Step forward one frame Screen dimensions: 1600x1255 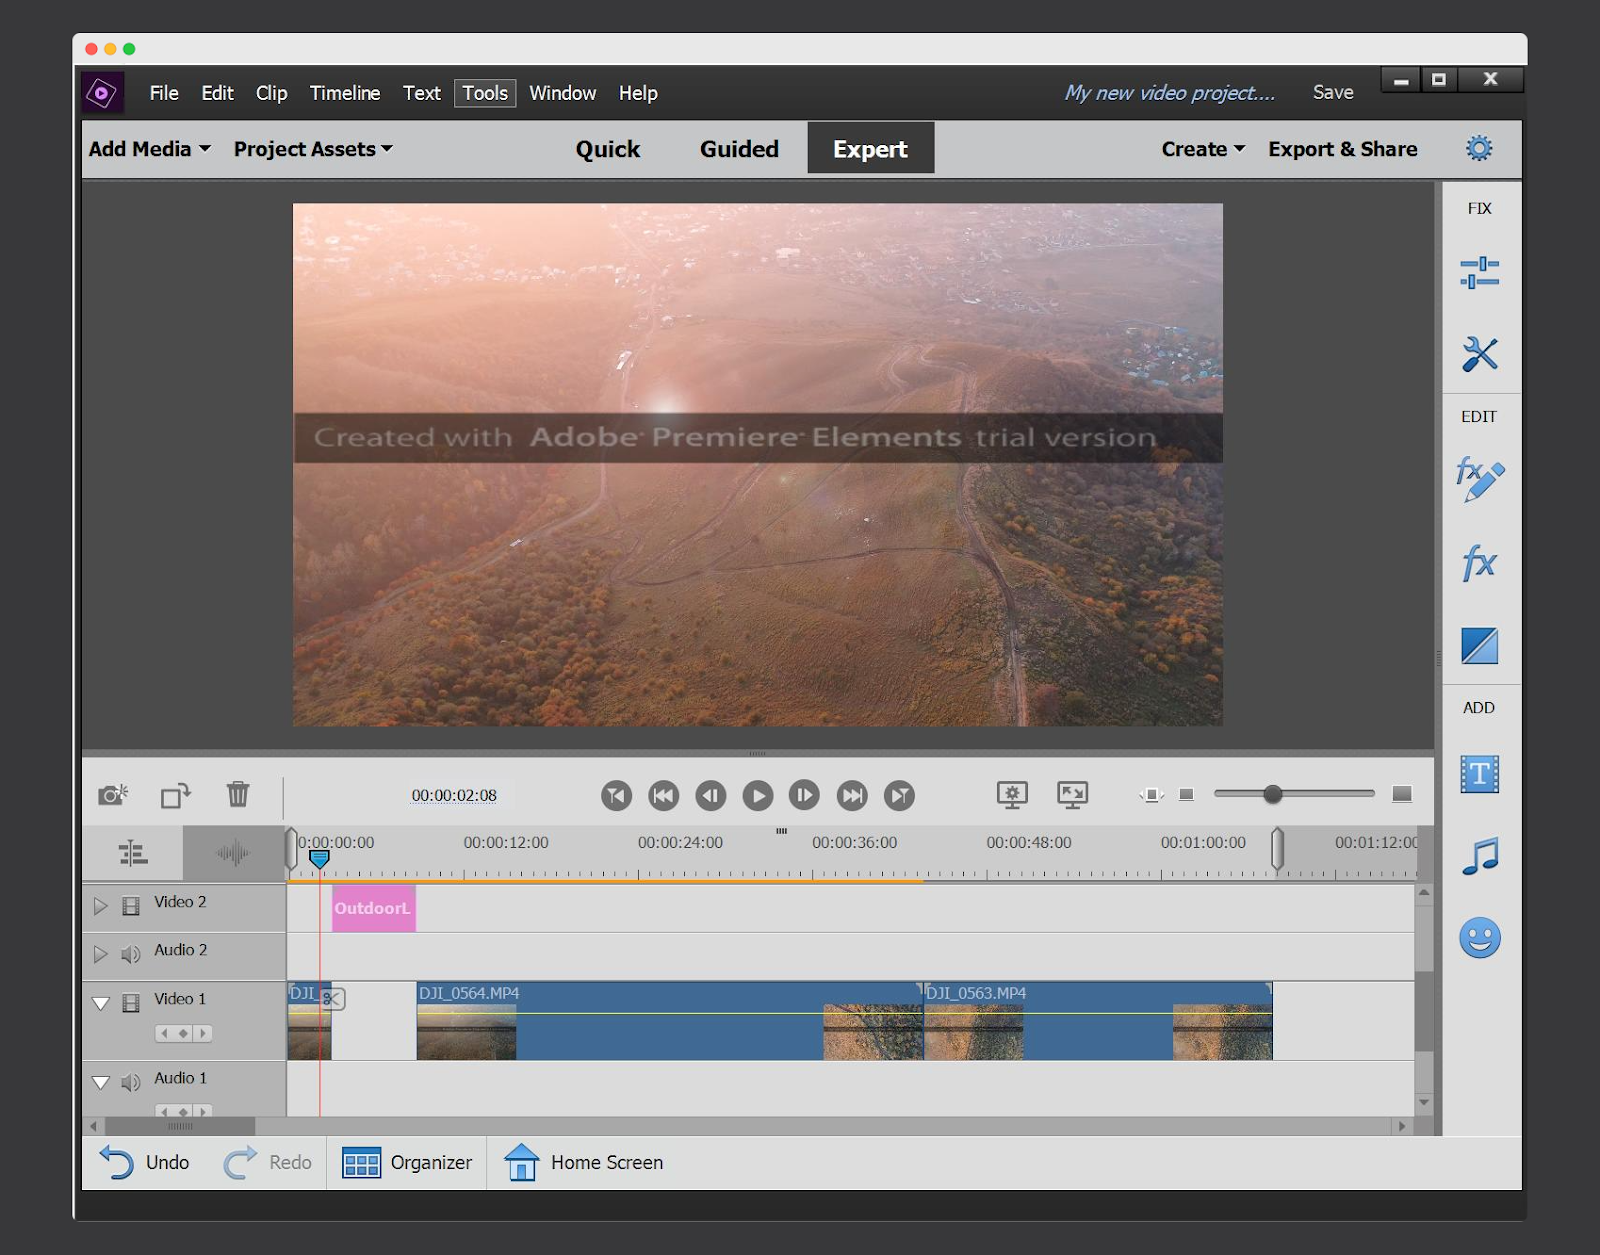804,796
